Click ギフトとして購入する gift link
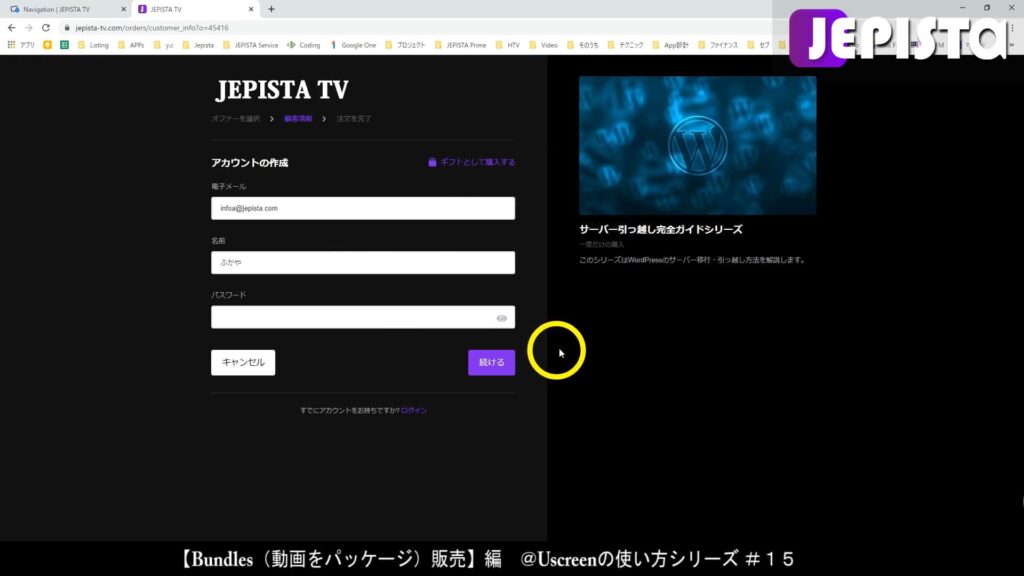The height and width of the screenshot is (576, 1024). point(472,162)
